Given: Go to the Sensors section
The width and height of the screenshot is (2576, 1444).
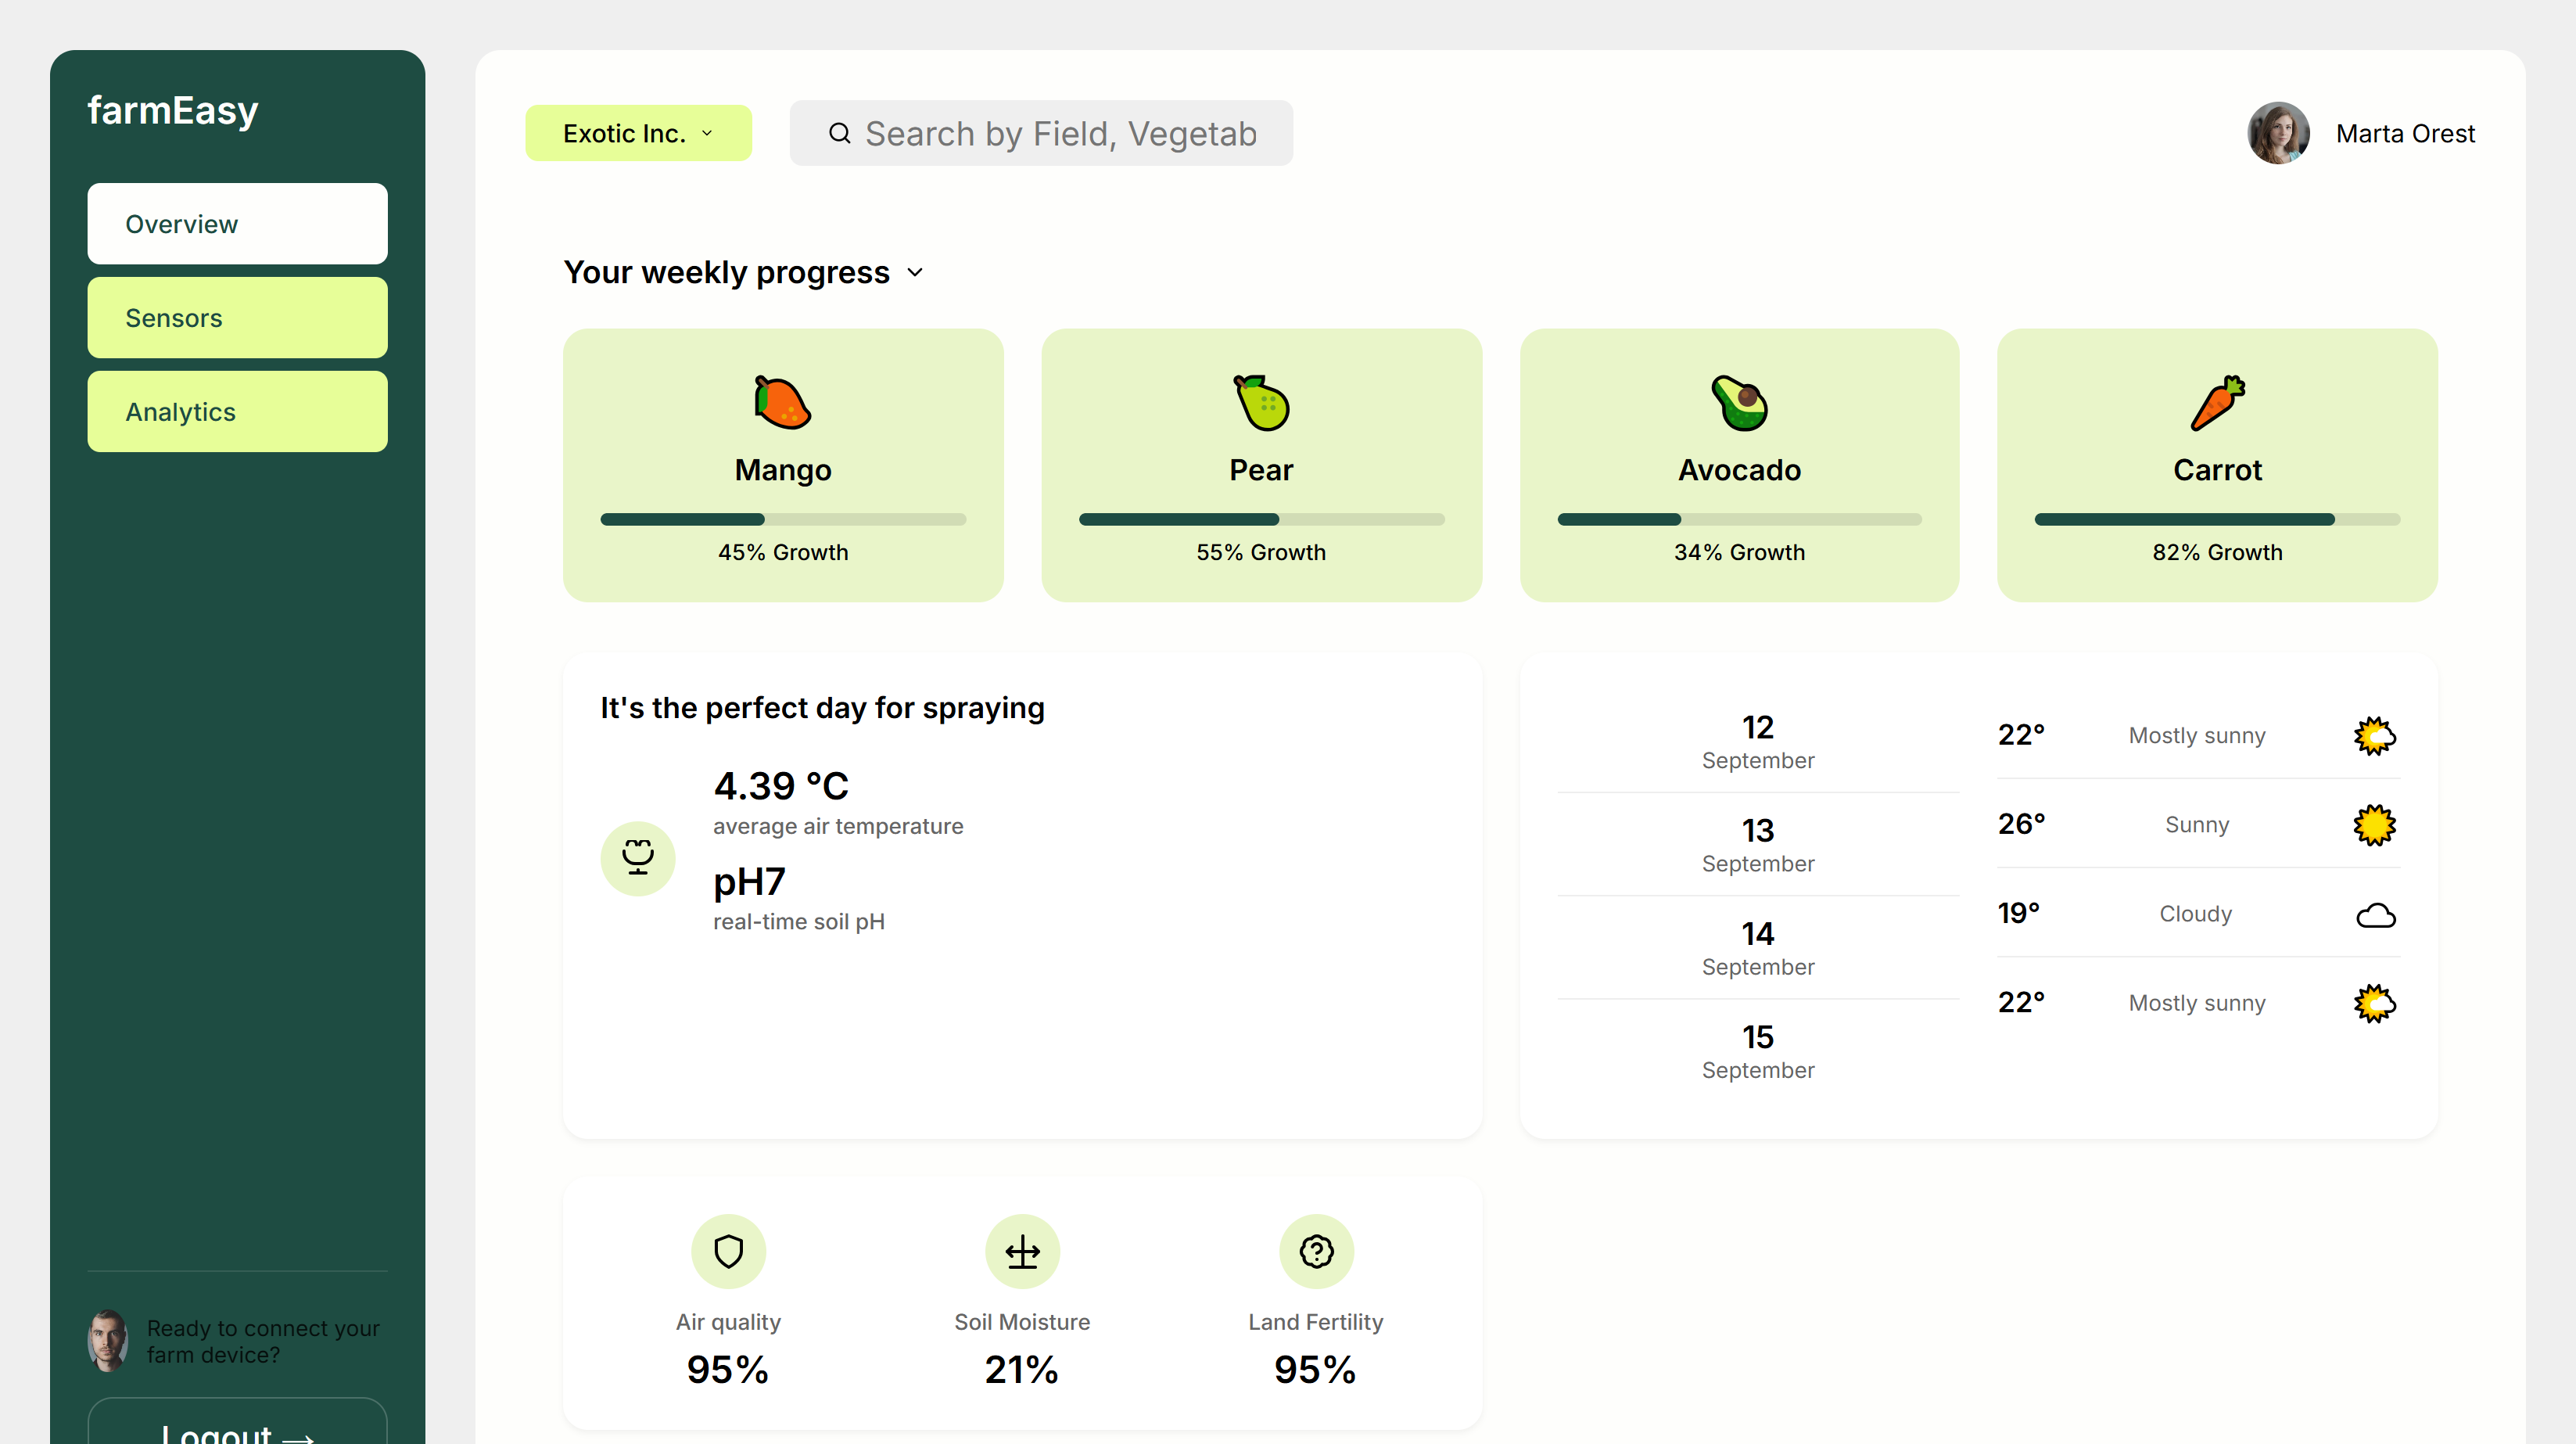Looking at the screenshot, I should [237, 318].
